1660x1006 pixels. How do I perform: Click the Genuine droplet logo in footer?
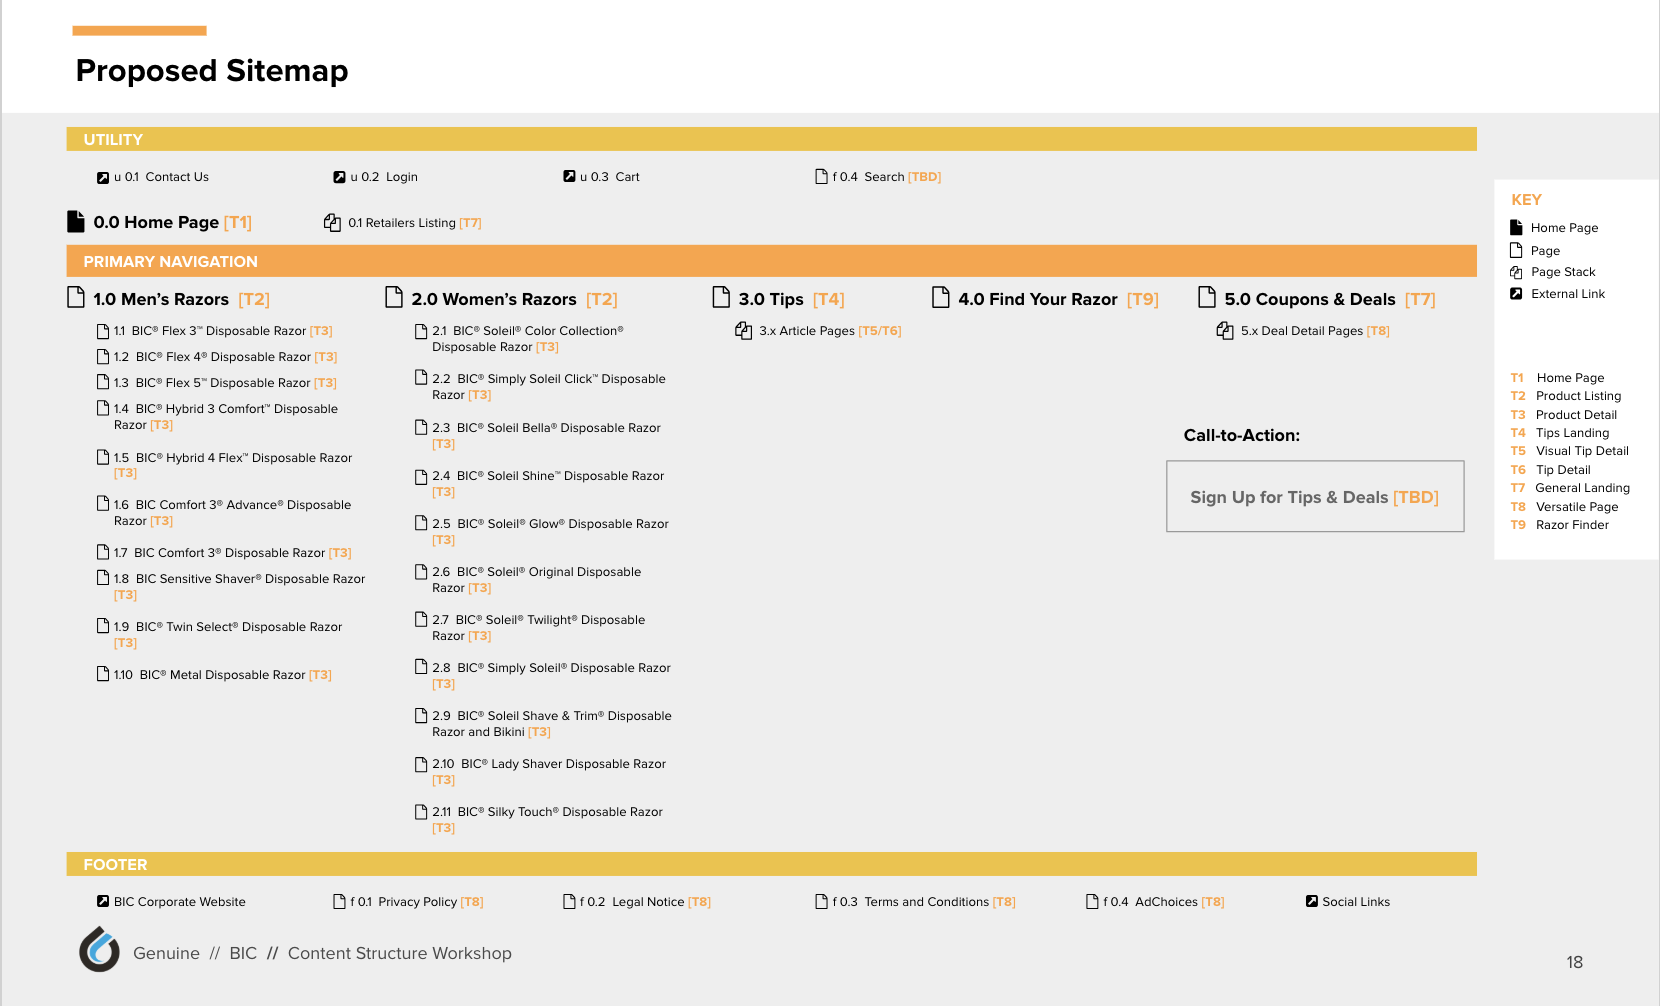[99, 949]
